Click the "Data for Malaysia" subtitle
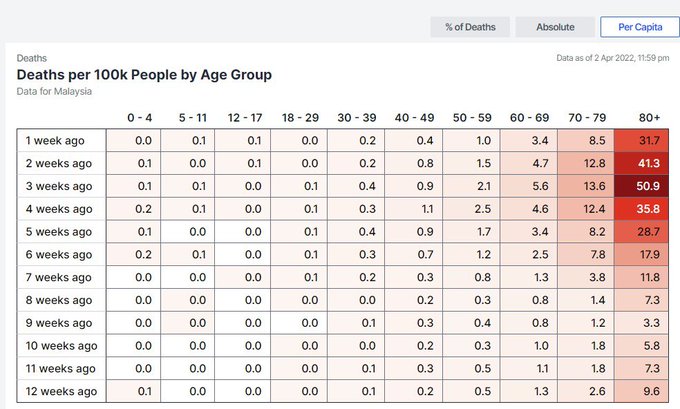This screenshot has height=409, width=680. click(x=55, y=91)
